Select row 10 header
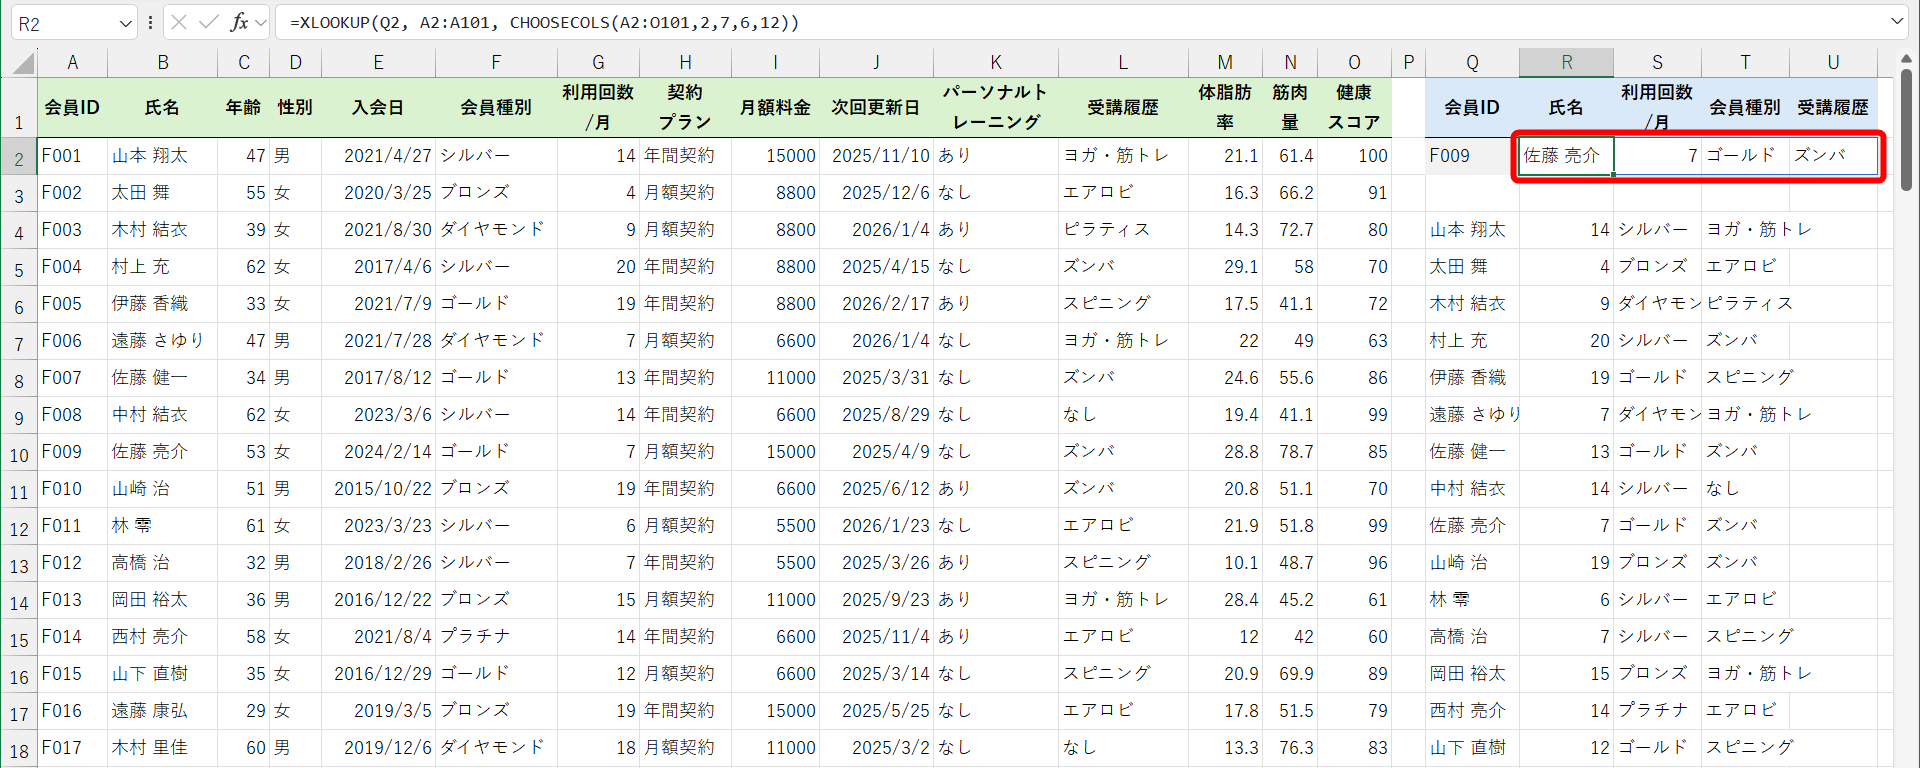 coord(19,453)
